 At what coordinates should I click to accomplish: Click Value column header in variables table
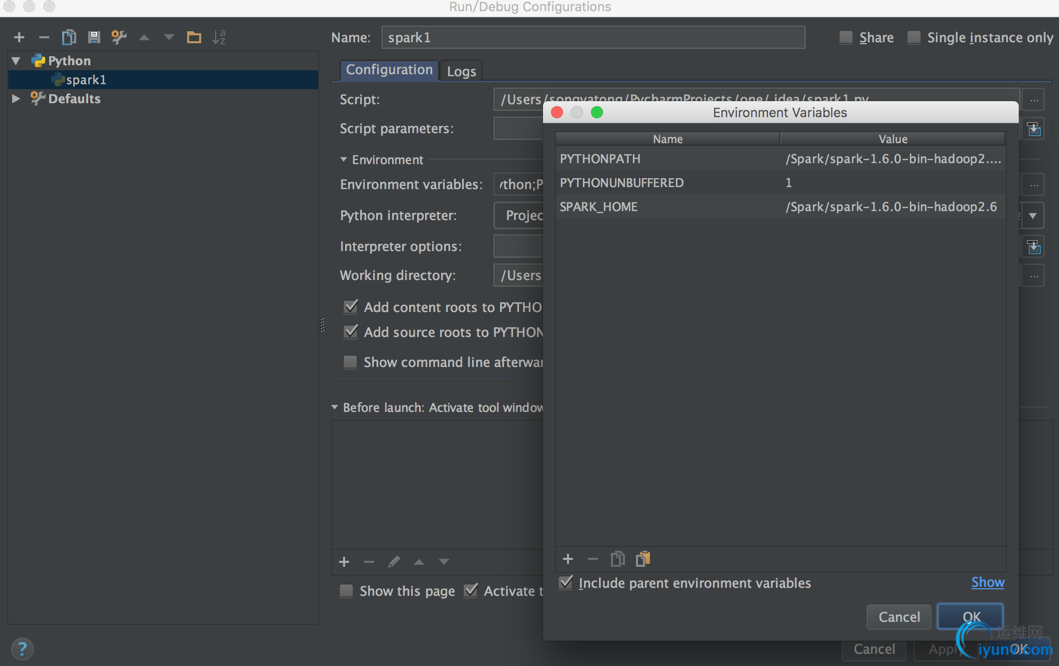click(x=893, y=139)
